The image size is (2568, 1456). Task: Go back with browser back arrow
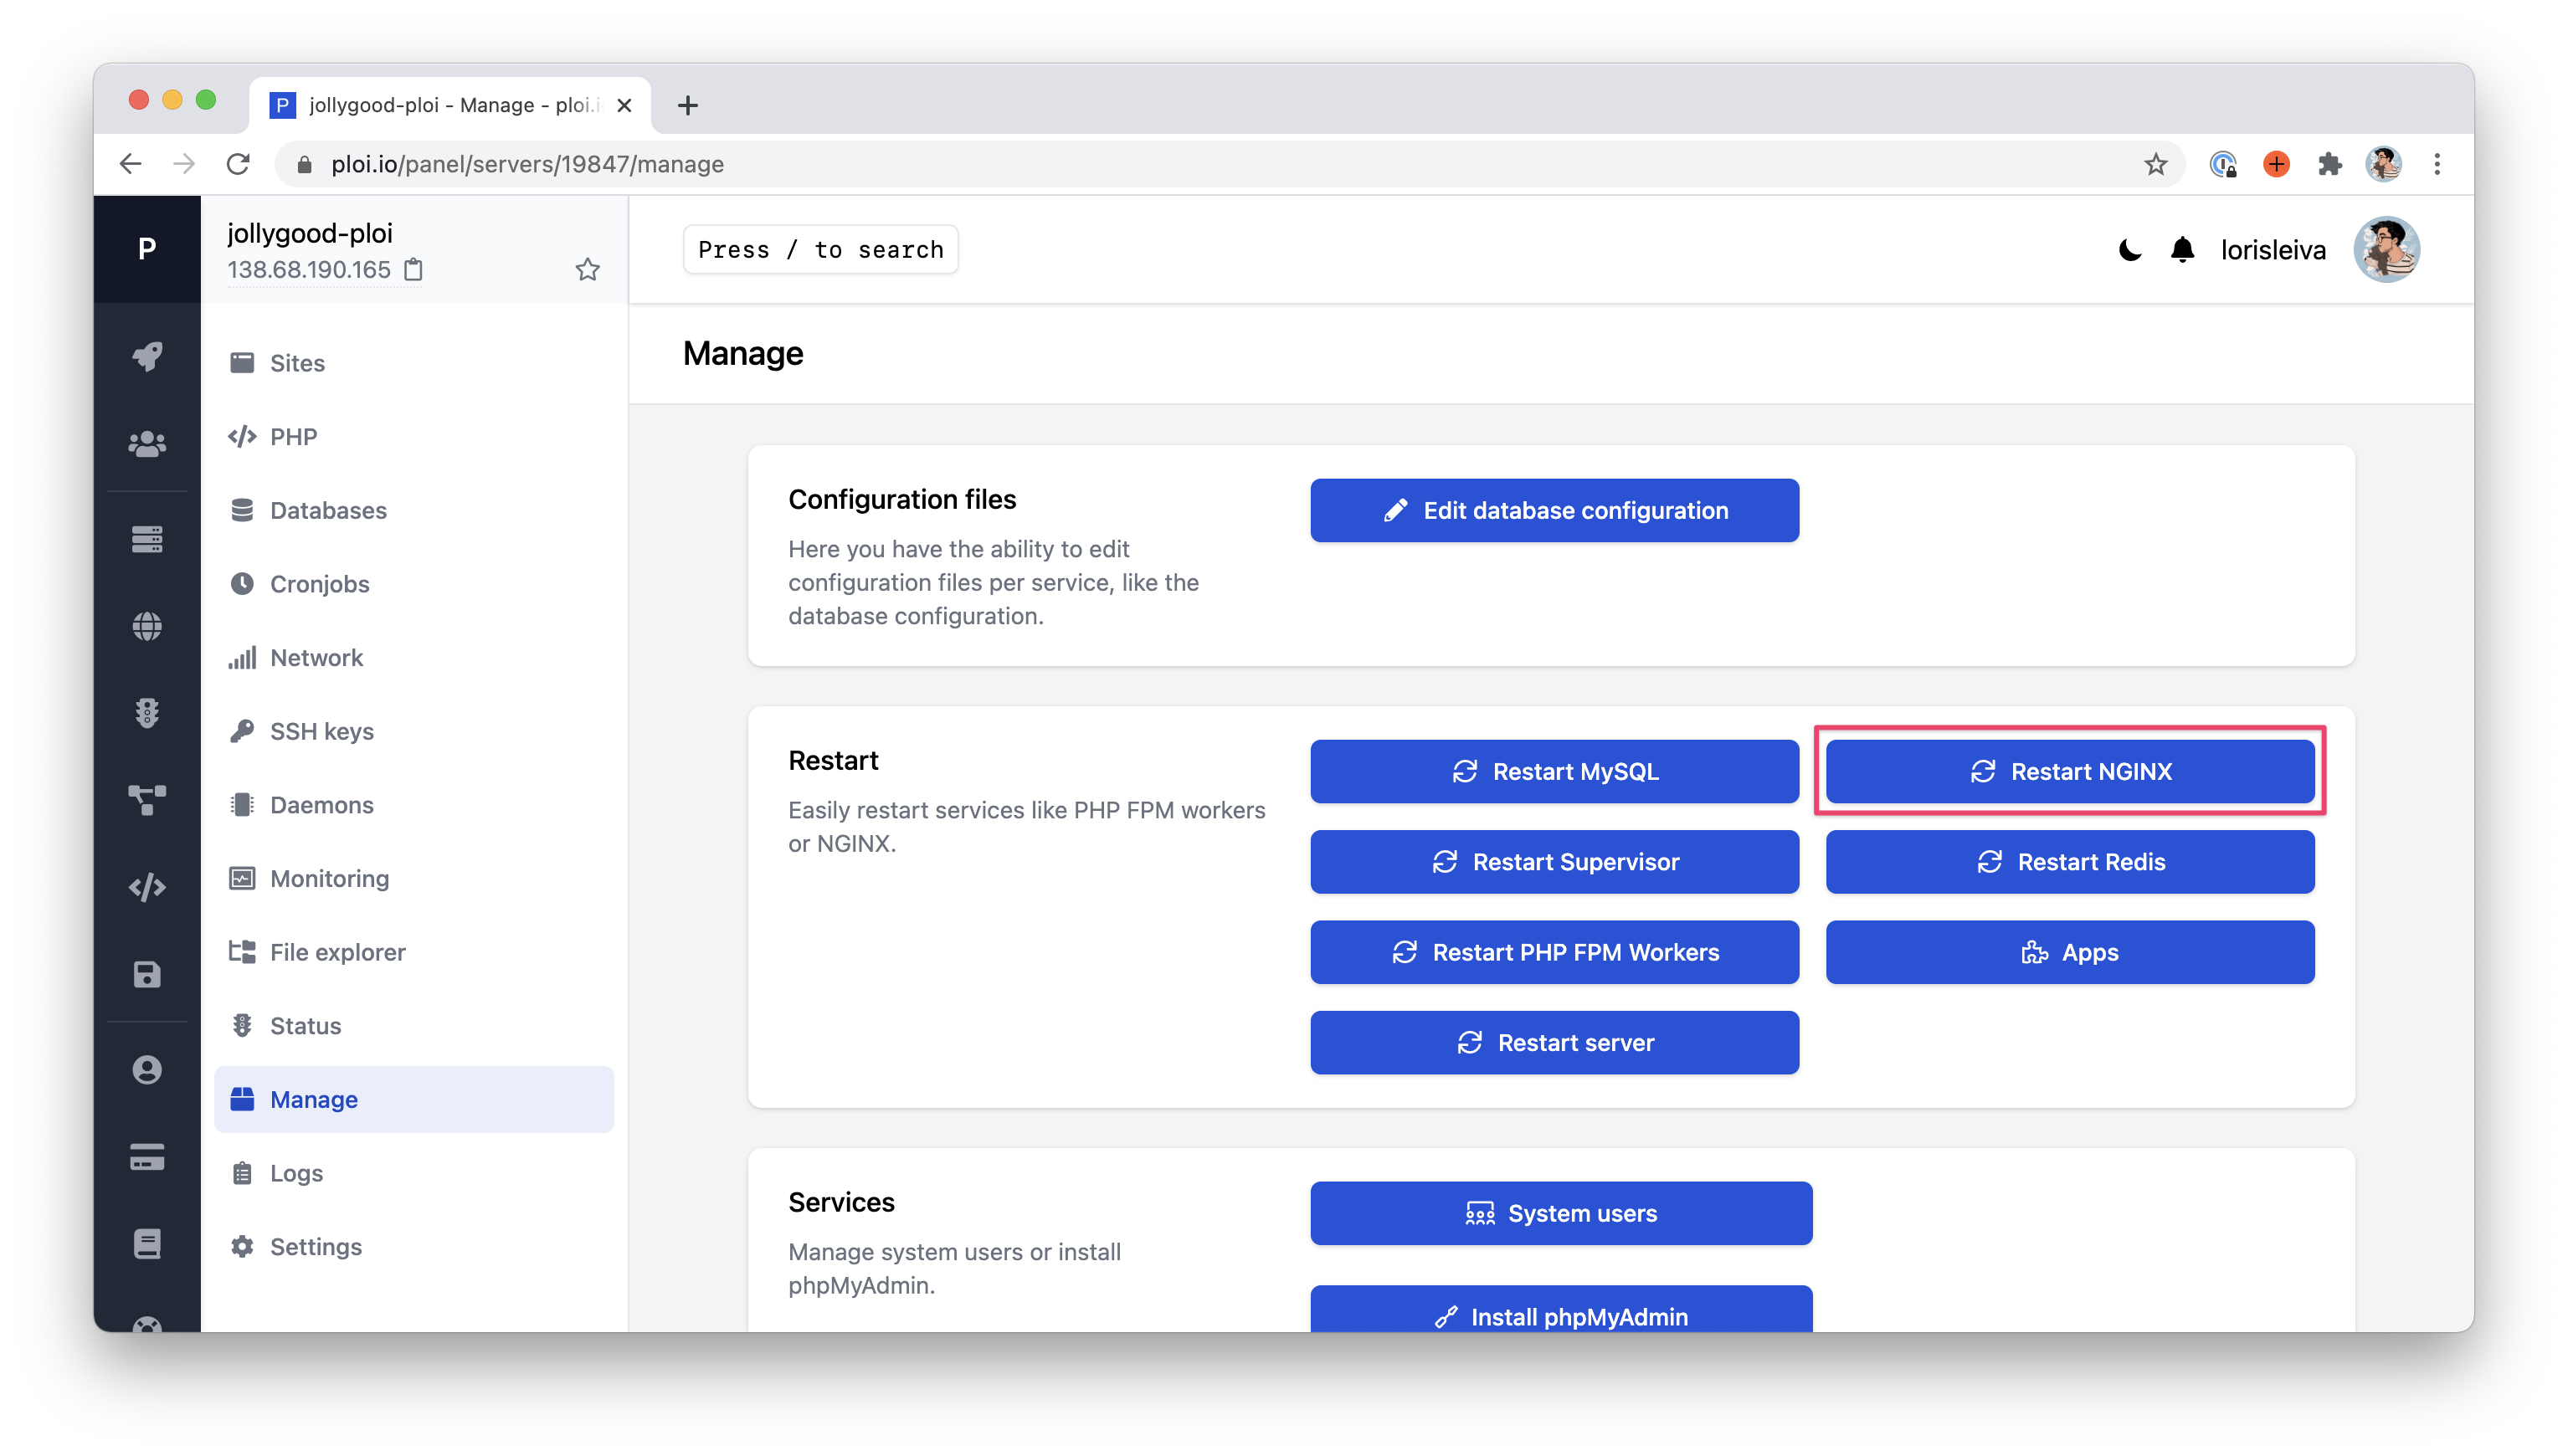coord(130,164)
